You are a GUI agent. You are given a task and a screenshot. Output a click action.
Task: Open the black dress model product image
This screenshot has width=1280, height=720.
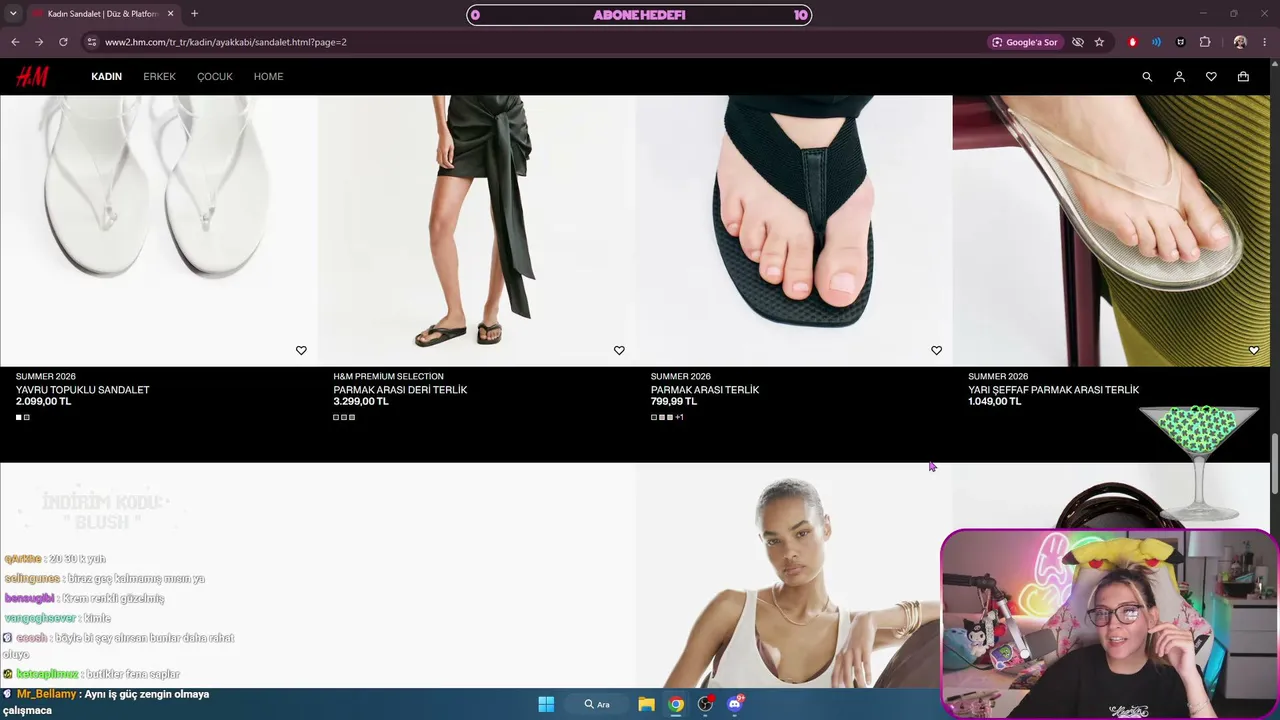[x=476, y=231]
